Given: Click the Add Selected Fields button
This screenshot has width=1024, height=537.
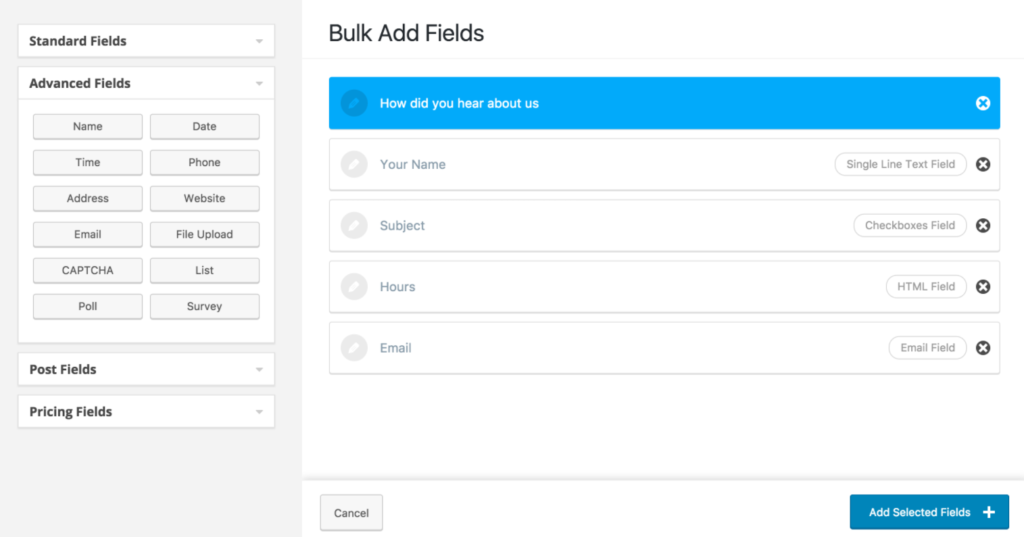Looking at the screenshot, I should click(x=929, y=512).
